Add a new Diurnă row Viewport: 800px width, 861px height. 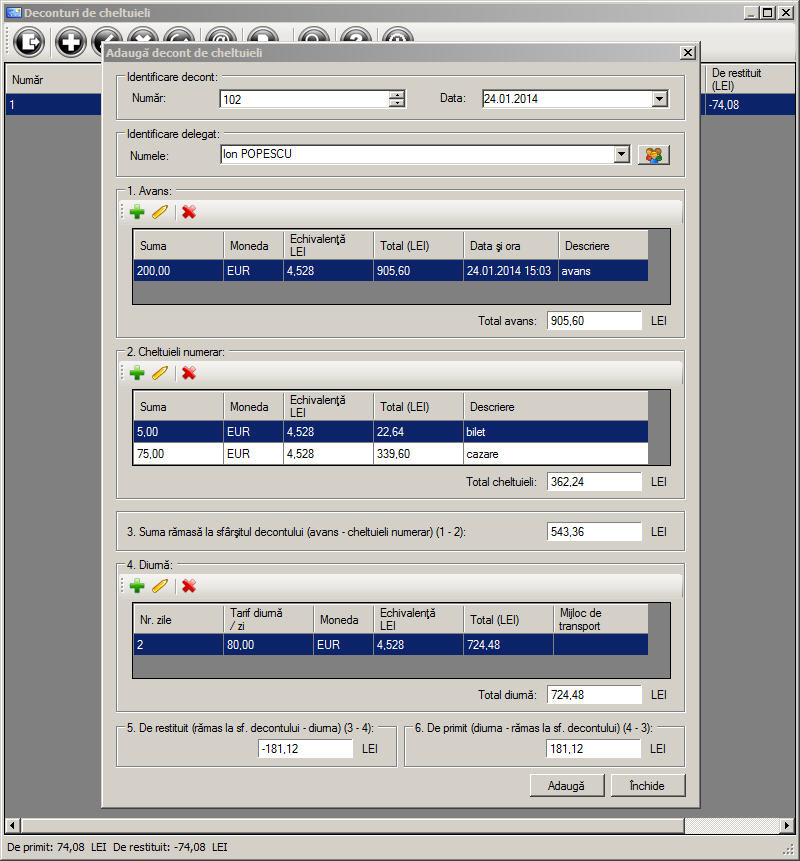pos(137,586)
